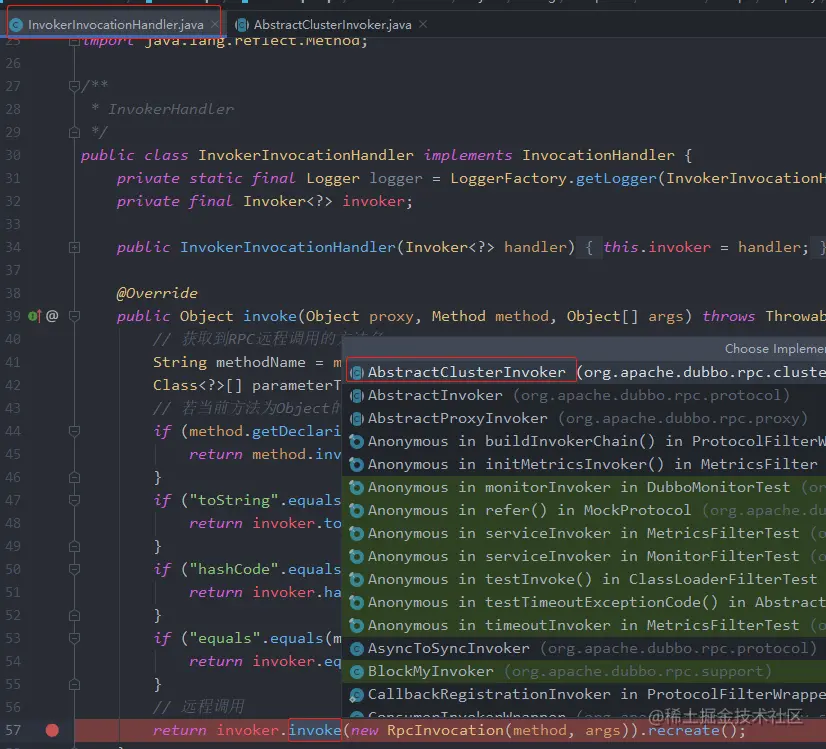This screenshot has width=826, height=749.
Task: Click the AbstractProxyInvoker class icon in popup
Action: click(x=357, y=419)
